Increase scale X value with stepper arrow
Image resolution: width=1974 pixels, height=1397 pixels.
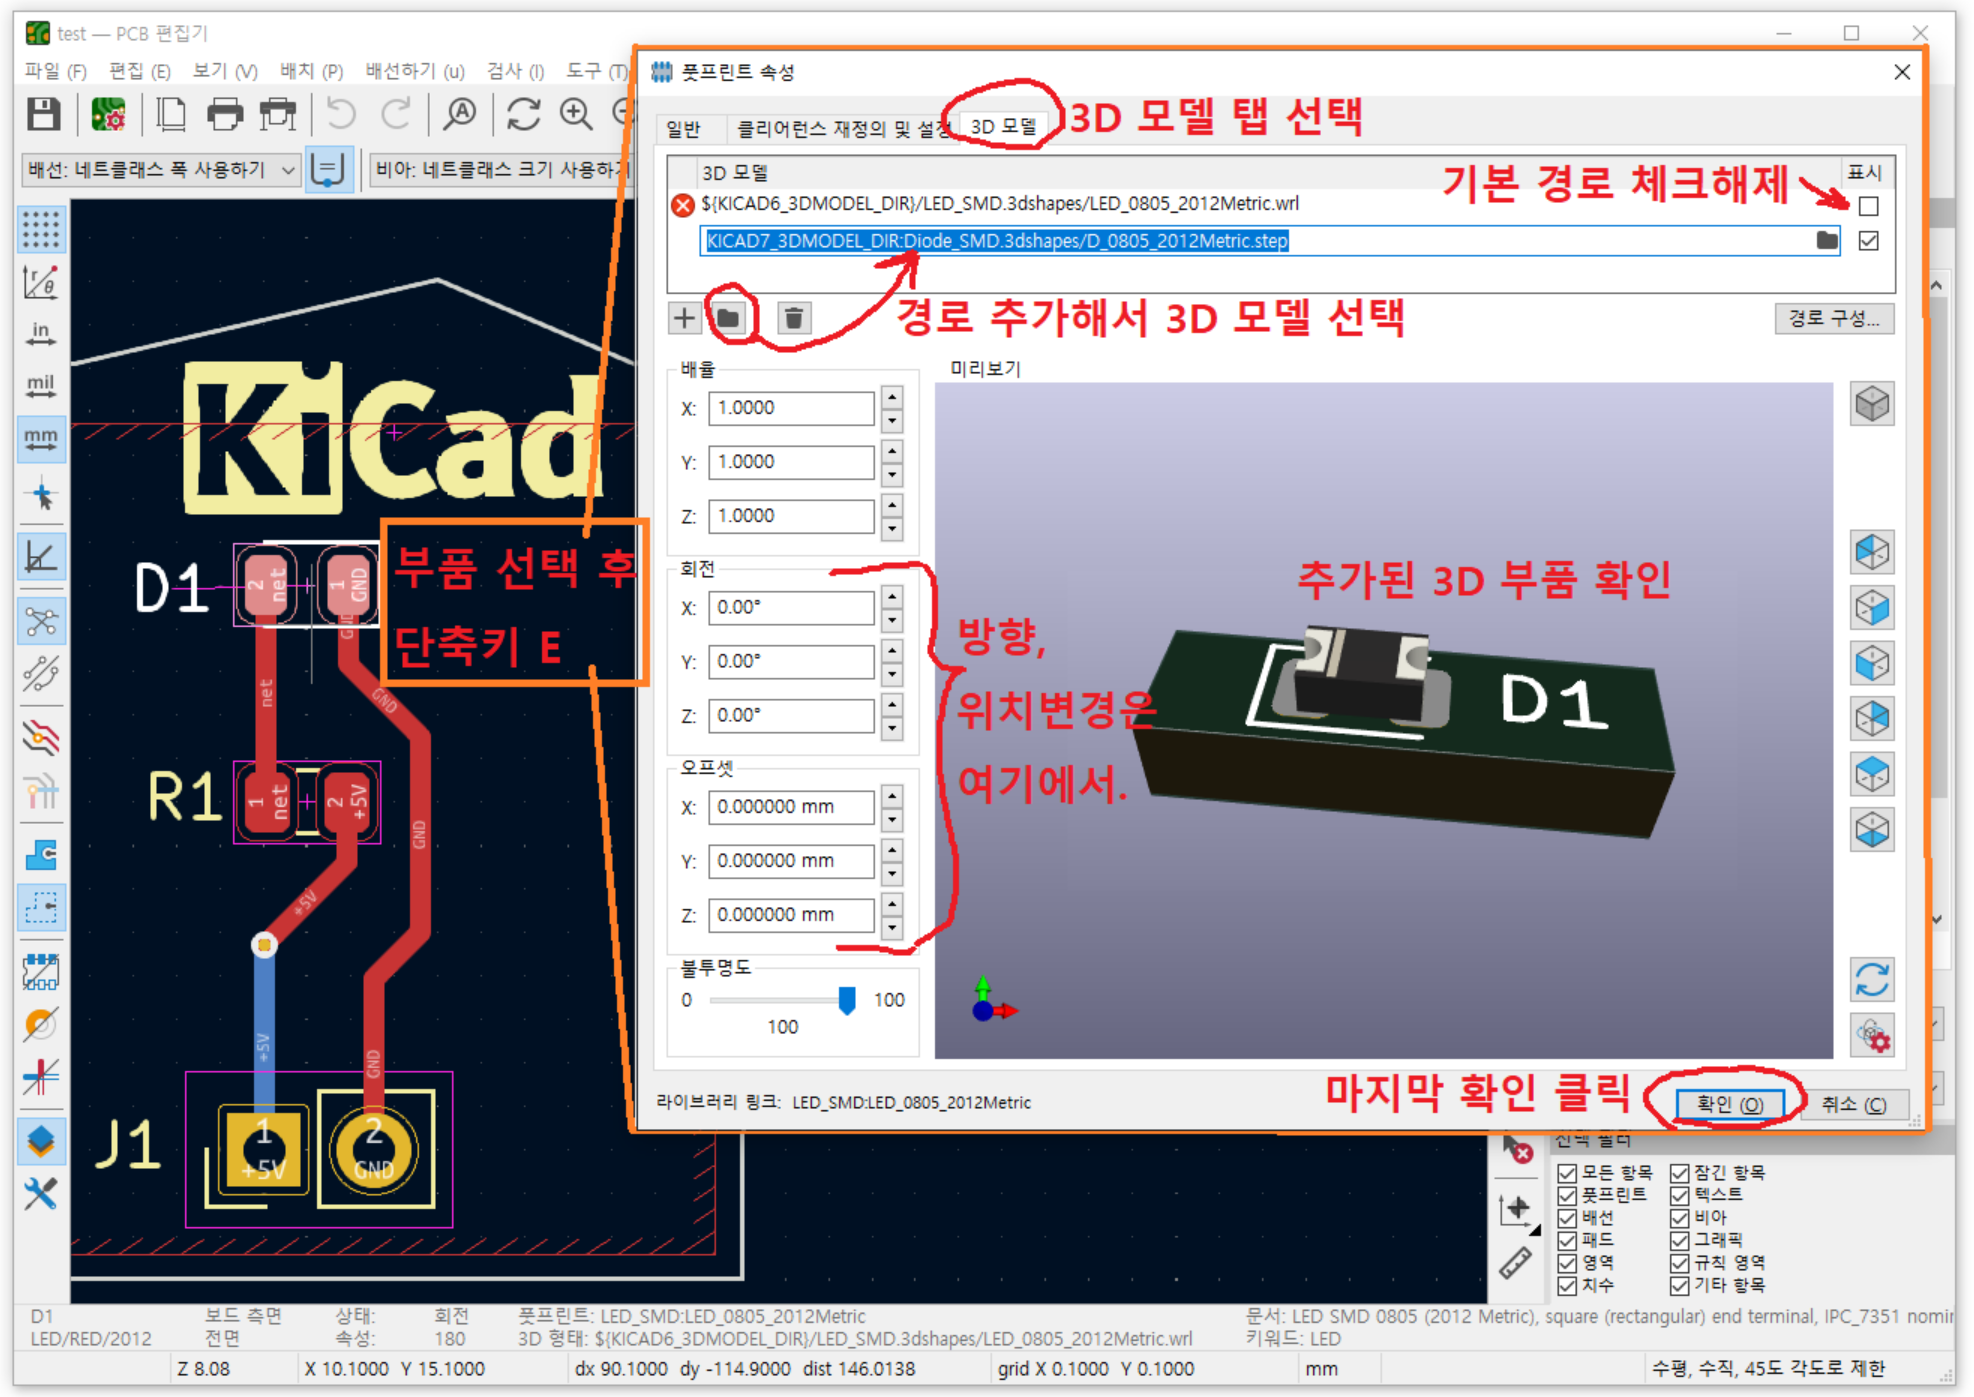892,397
